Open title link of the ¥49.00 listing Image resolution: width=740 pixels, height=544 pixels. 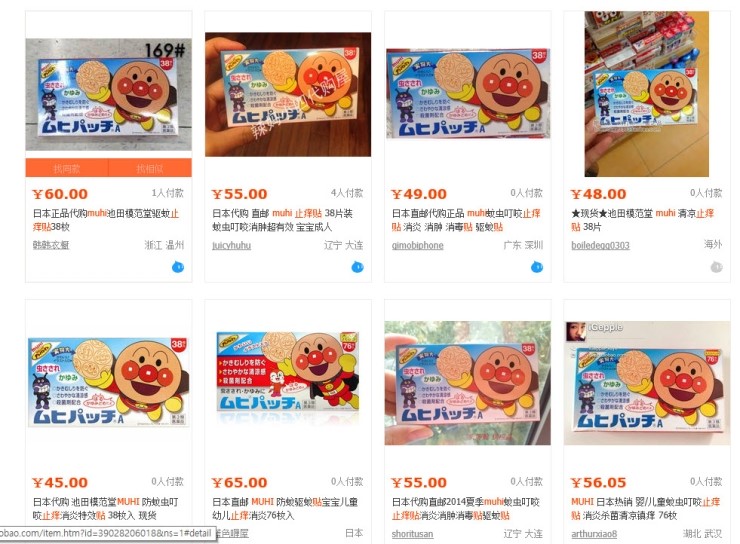[x=466, y=220]
